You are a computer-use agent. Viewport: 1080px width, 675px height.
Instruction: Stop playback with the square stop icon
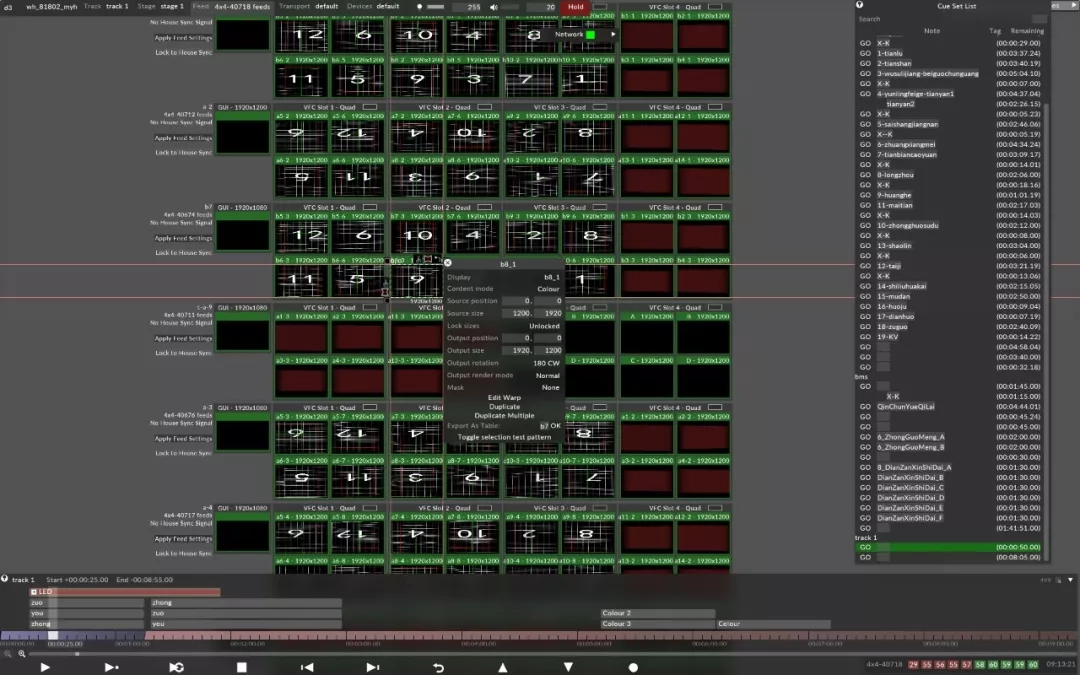point(242,667)
